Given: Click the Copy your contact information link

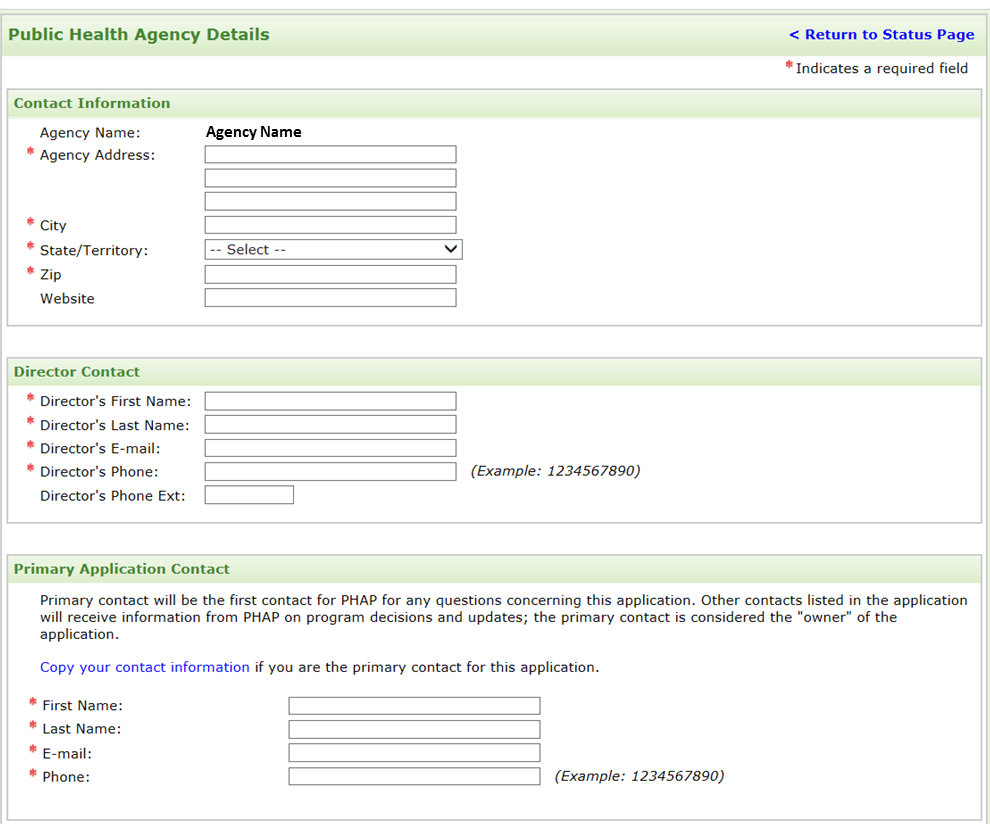Looking at the screenshot, I should (145, 667).
